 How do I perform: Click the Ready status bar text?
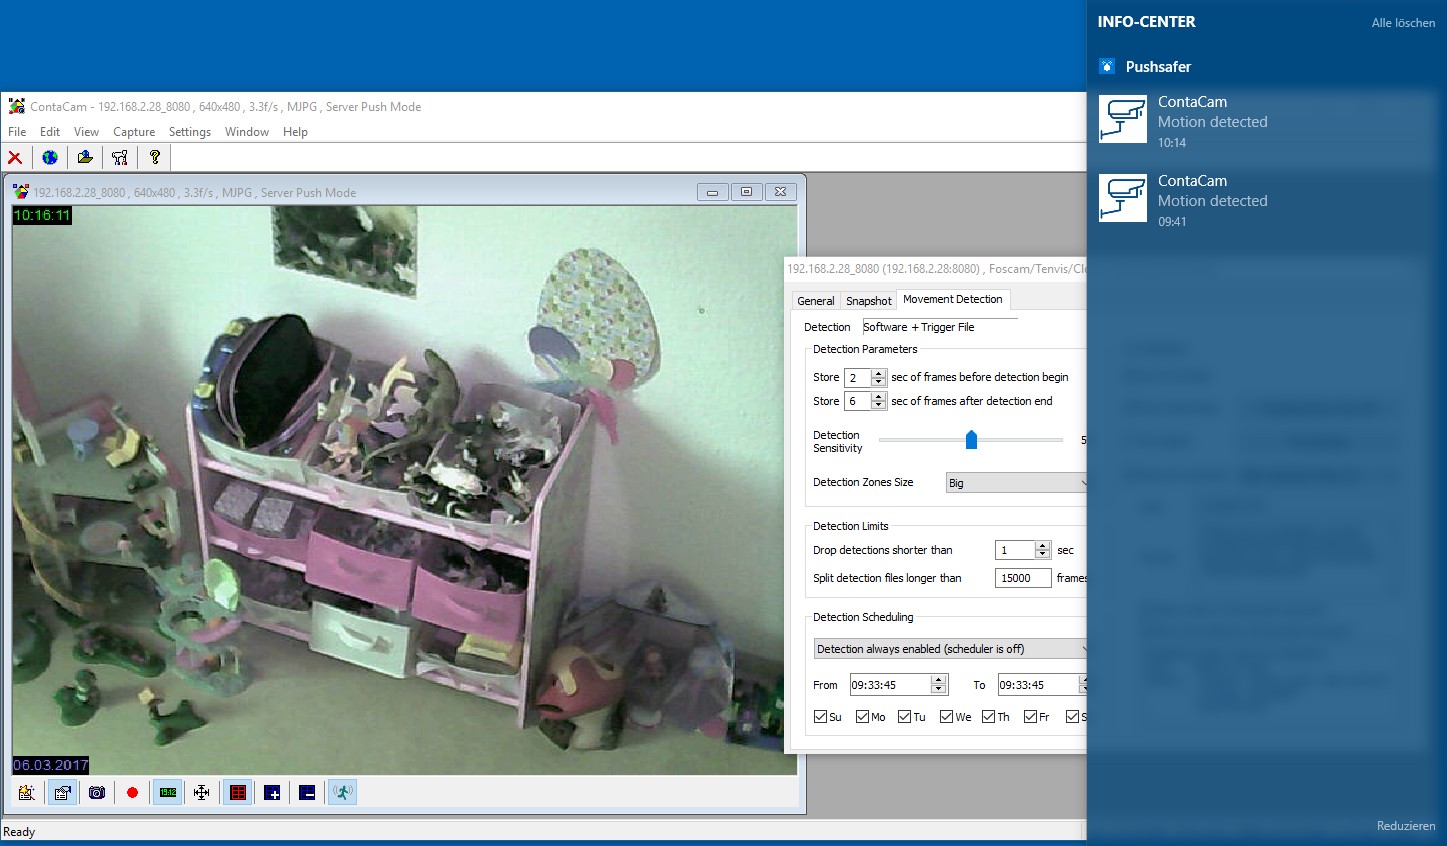(x=19, y=832)
